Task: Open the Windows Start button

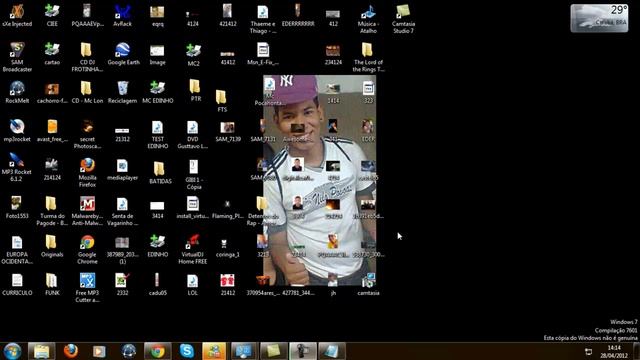Action: (12, 351)
